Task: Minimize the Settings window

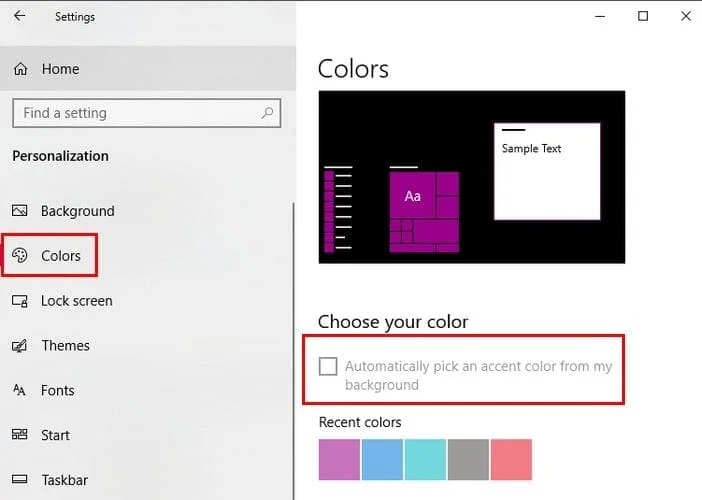Action: pos(600,16)
